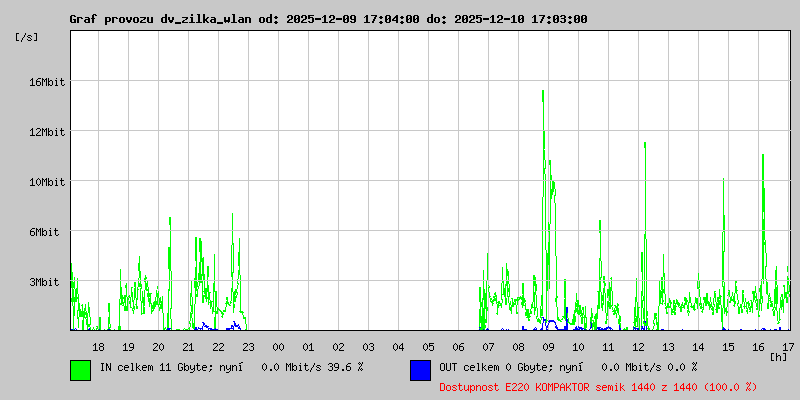Click the 'IN celkem 11 Gbyte' legend text
This screenshot has height=400, width=800.
click(155, 367)
